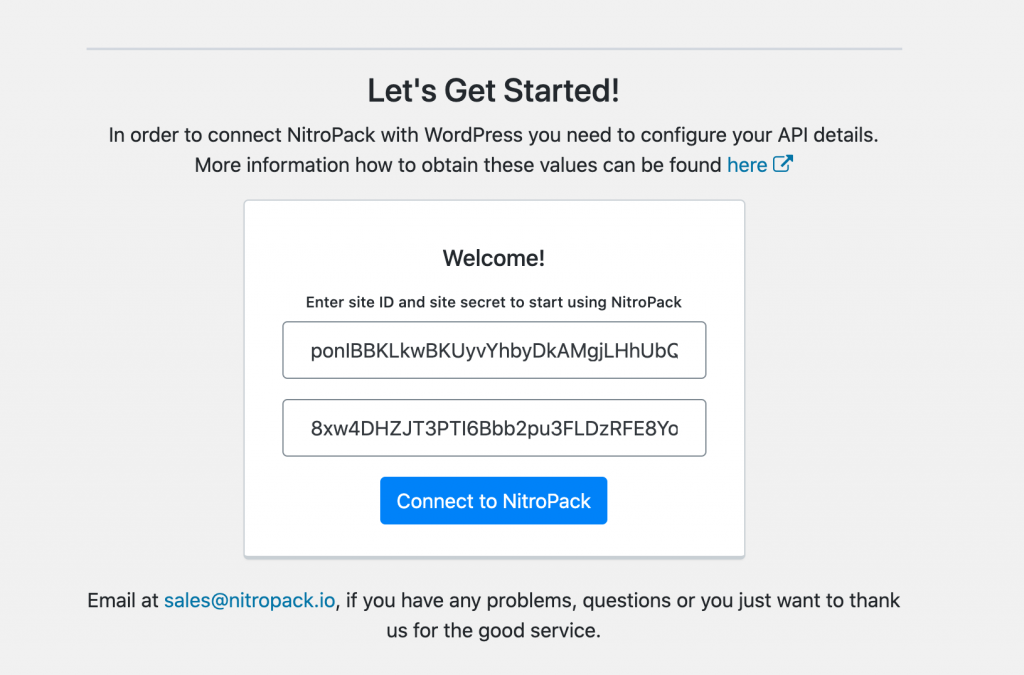Click the horizontal divider line at top
Image resolution: width=1024 pixels, height=675 pixels.
click(494, 48)
